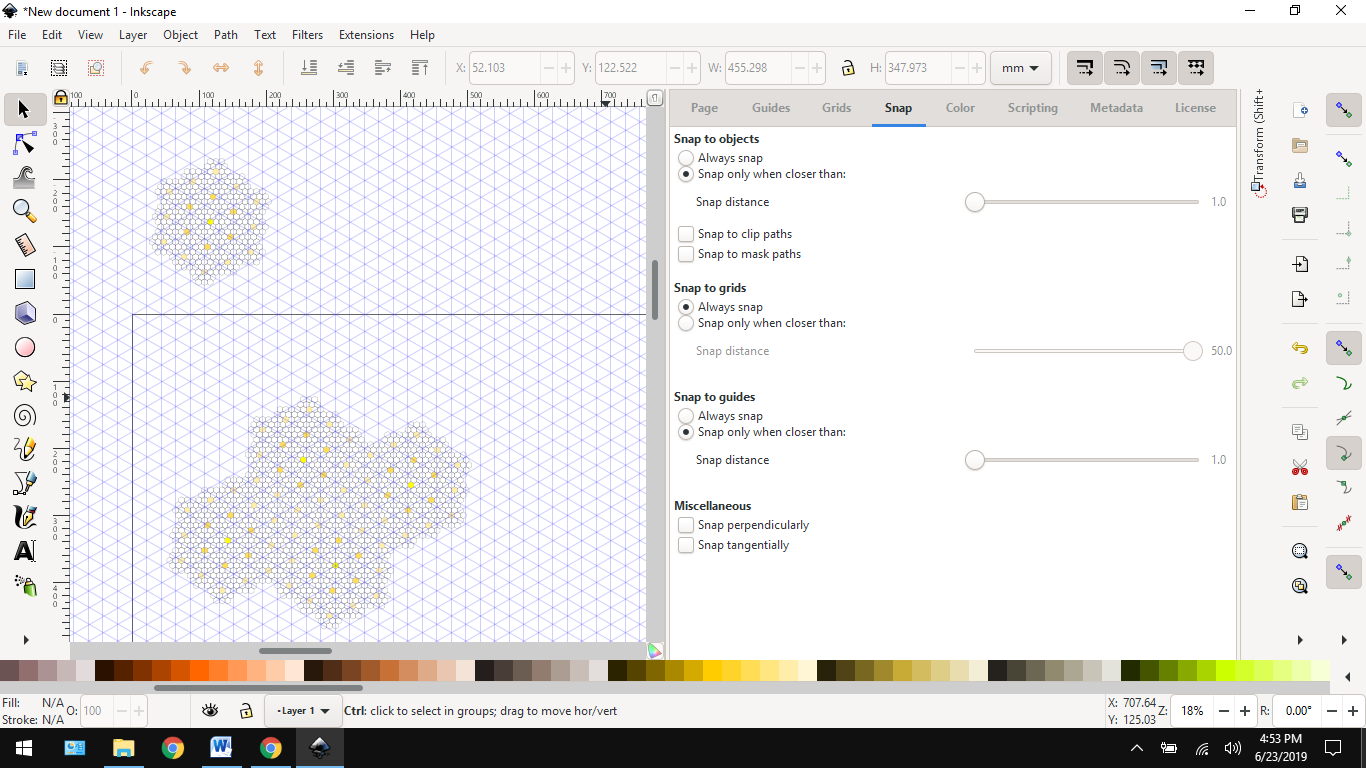Open the Extensions menu
Image resolution: width=1366 pixels, height=768 pixels.
366,34
